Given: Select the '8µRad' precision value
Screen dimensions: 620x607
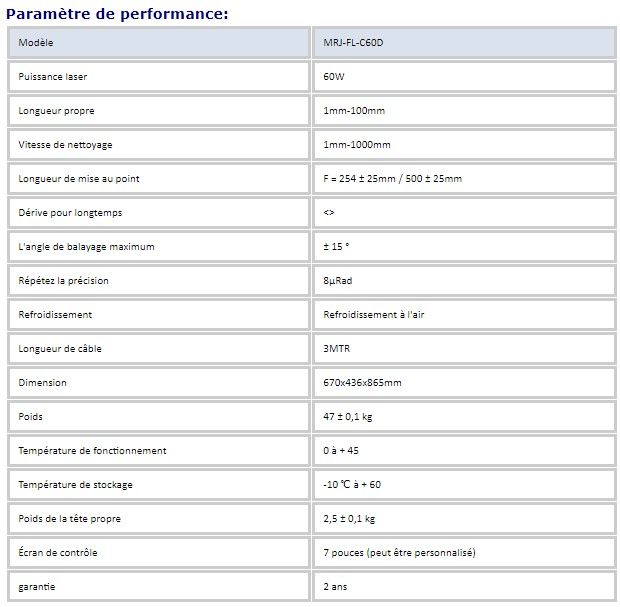Looking at the screenshot, I should pos(340,281).
